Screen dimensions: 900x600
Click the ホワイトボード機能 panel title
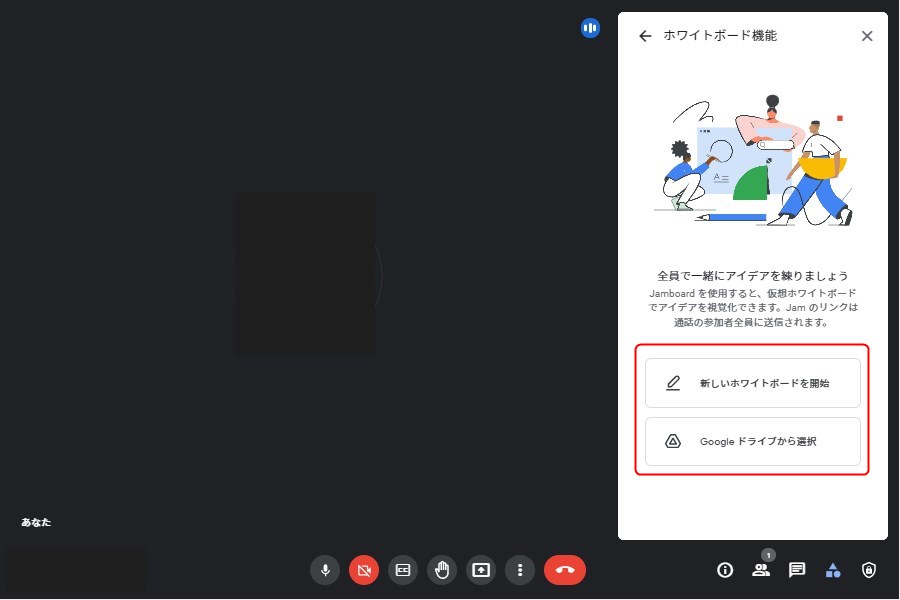pos(720,36)
